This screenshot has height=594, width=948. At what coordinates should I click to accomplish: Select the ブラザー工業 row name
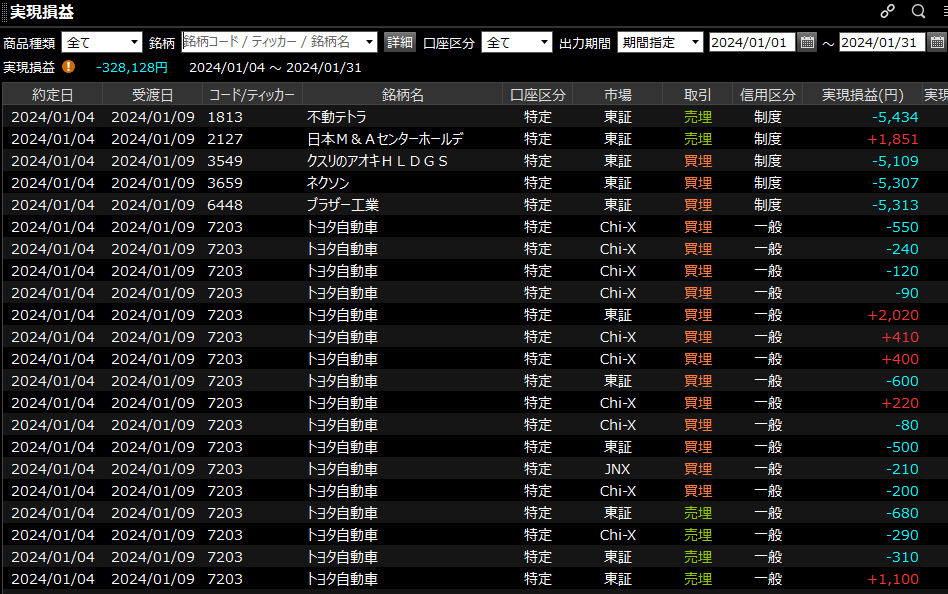pos(343,205)
